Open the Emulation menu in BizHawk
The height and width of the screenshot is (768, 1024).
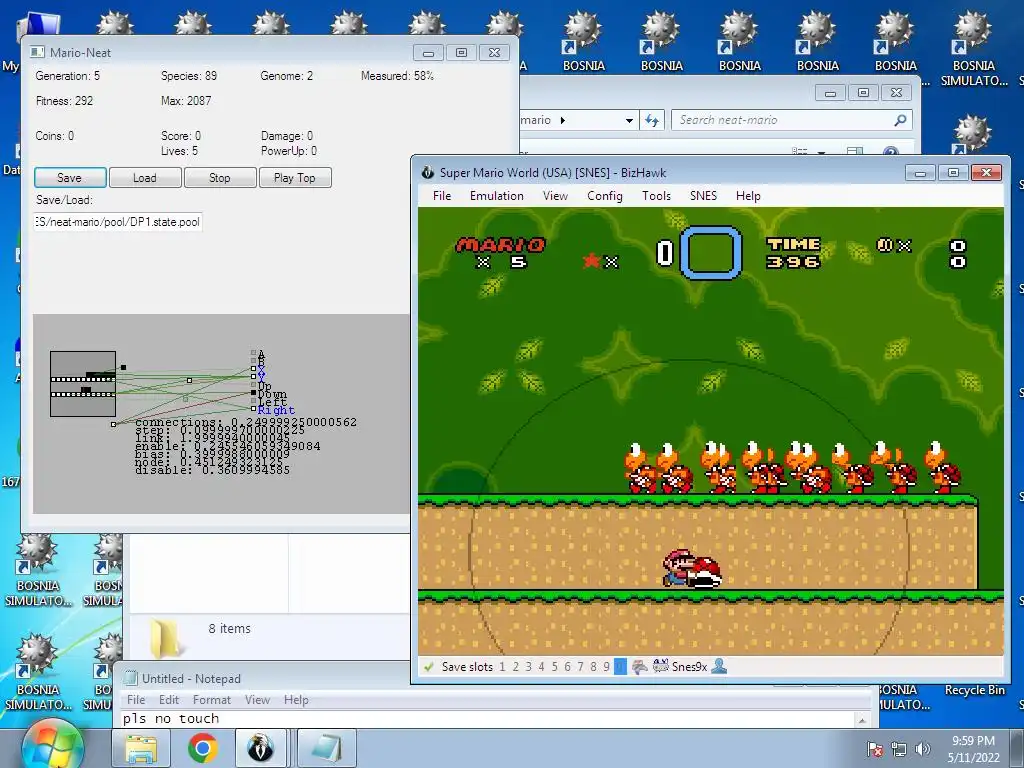(496, 196)
